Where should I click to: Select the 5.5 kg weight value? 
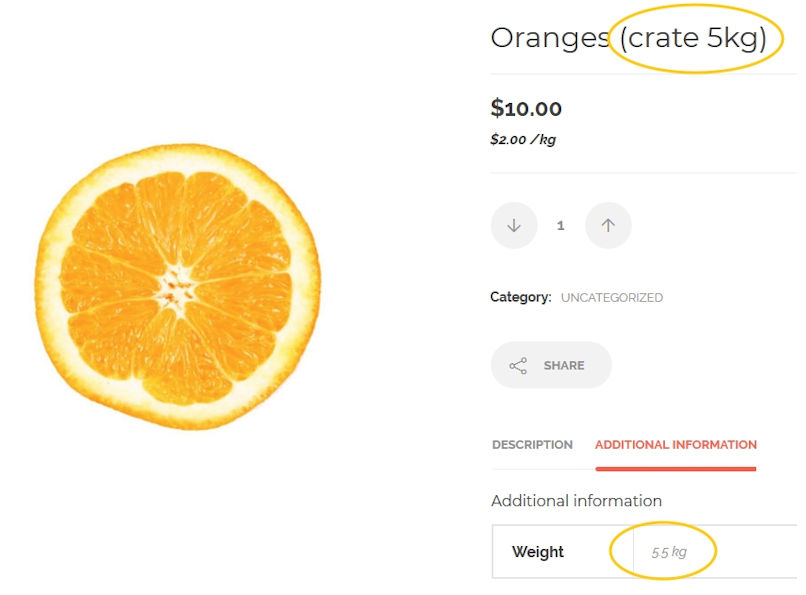point(669,552)
